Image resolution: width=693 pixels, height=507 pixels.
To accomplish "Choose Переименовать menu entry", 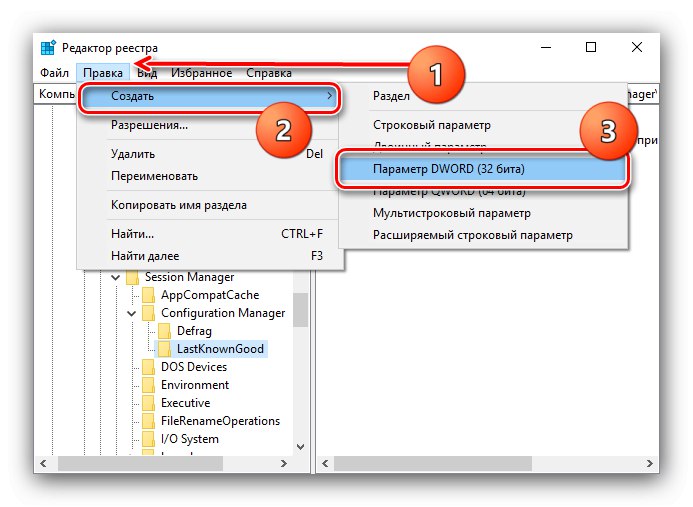I will pyautogui.click(x=209, y=176).
